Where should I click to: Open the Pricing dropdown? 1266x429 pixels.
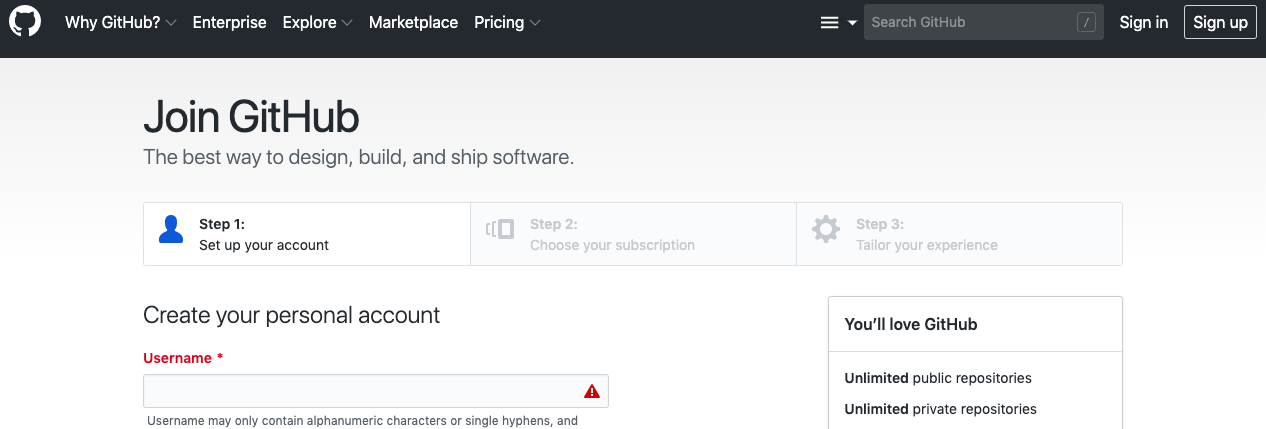[x=507, y=22]
